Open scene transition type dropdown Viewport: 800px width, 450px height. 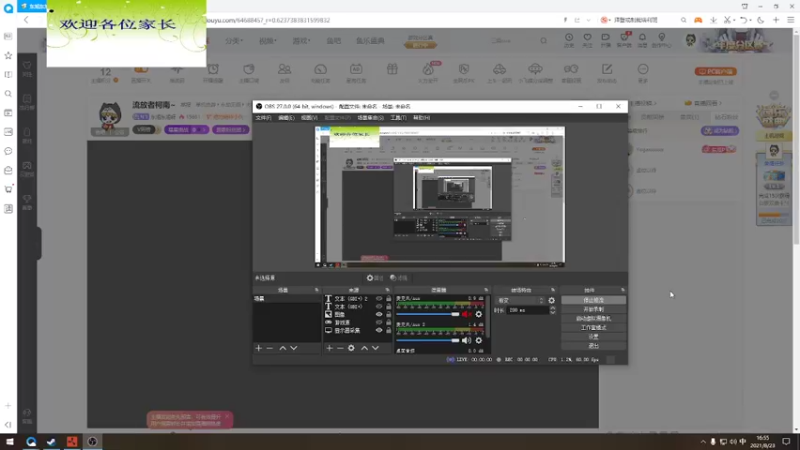(520, 301)
